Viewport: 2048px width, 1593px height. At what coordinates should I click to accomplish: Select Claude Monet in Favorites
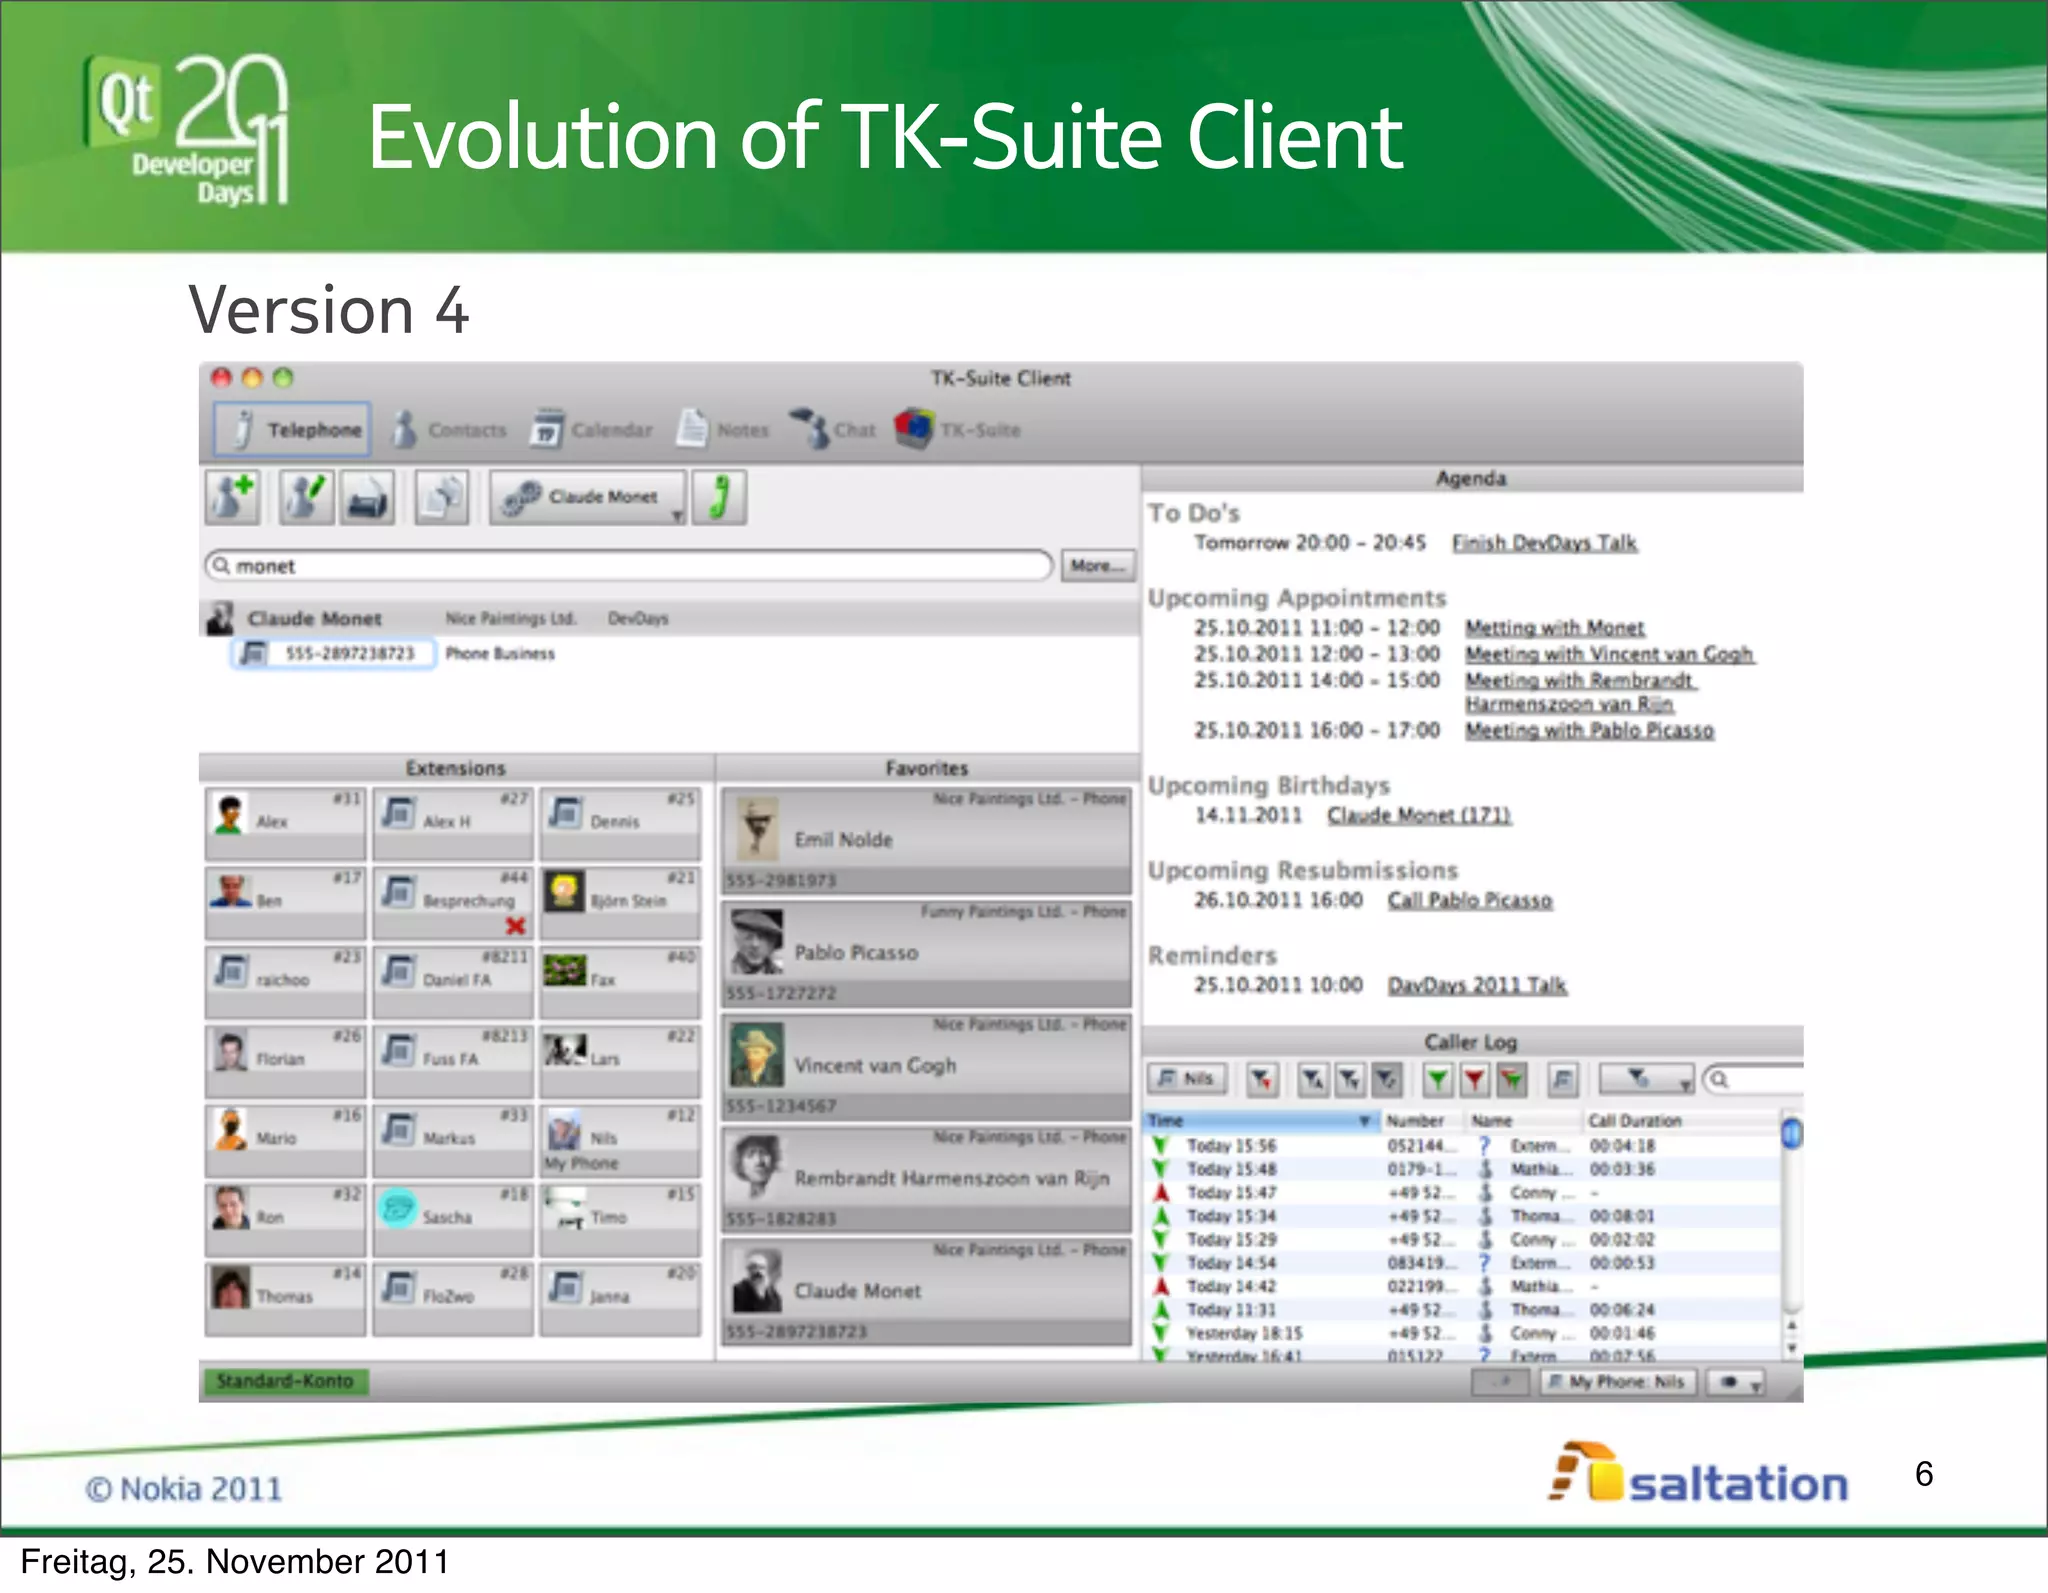926,1293
